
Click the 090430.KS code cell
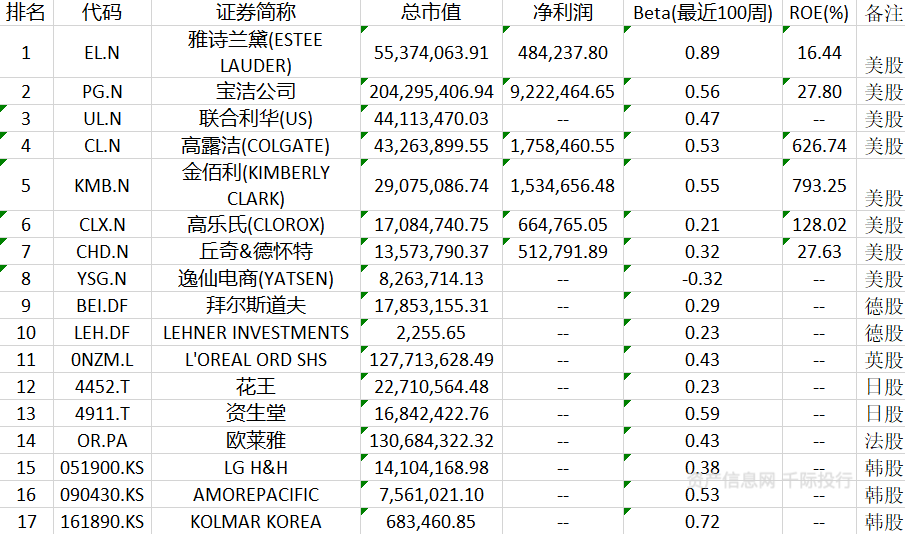(102, 495)
